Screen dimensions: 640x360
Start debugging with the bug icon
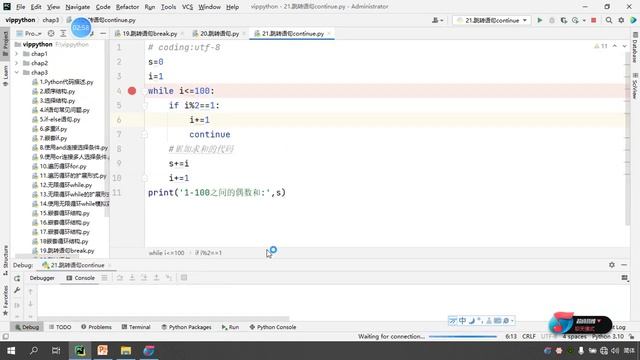pos(552,20)
